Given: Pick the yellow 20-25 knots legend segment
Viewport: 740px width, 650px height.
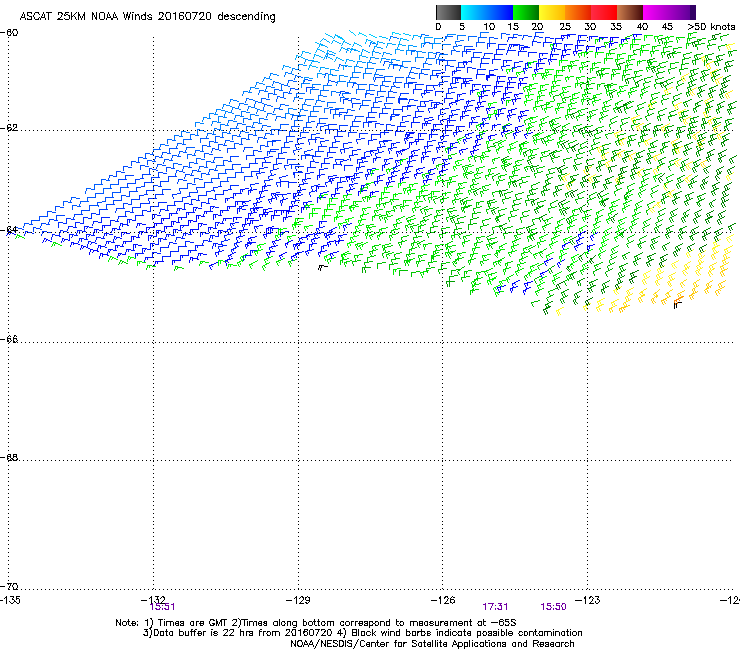Looking at the screenshot, I should pos(552,12).
